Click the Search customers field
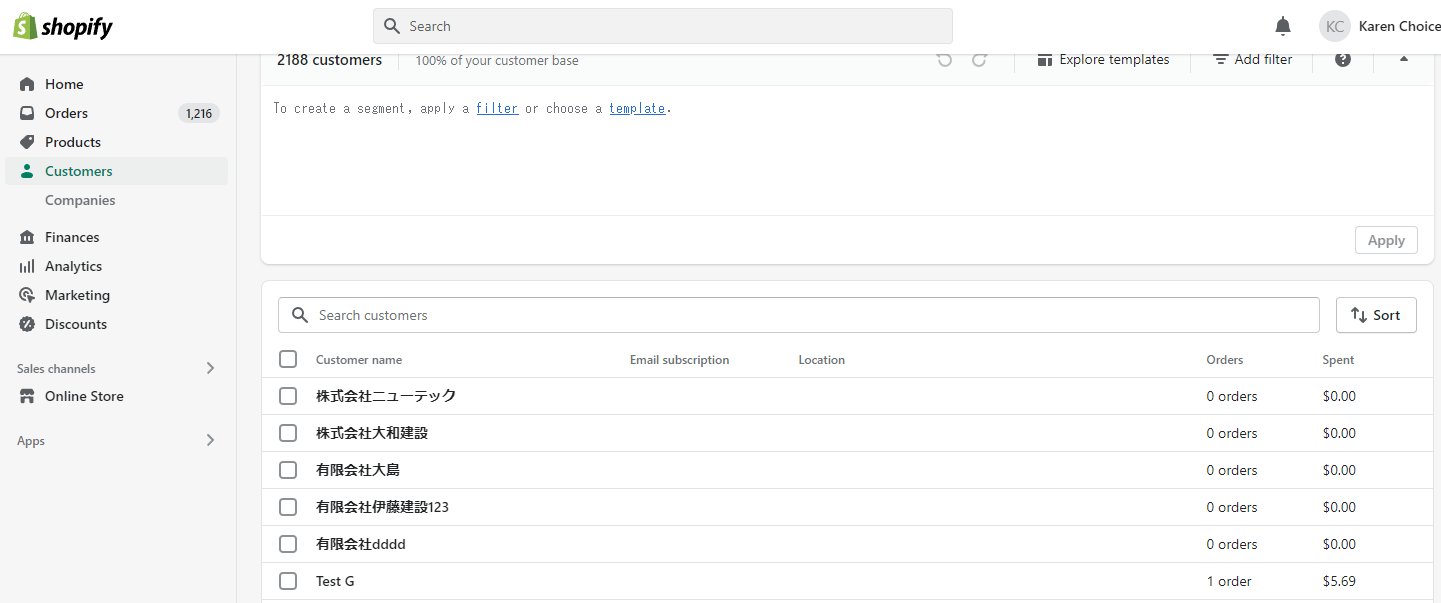 pos(798,315)
